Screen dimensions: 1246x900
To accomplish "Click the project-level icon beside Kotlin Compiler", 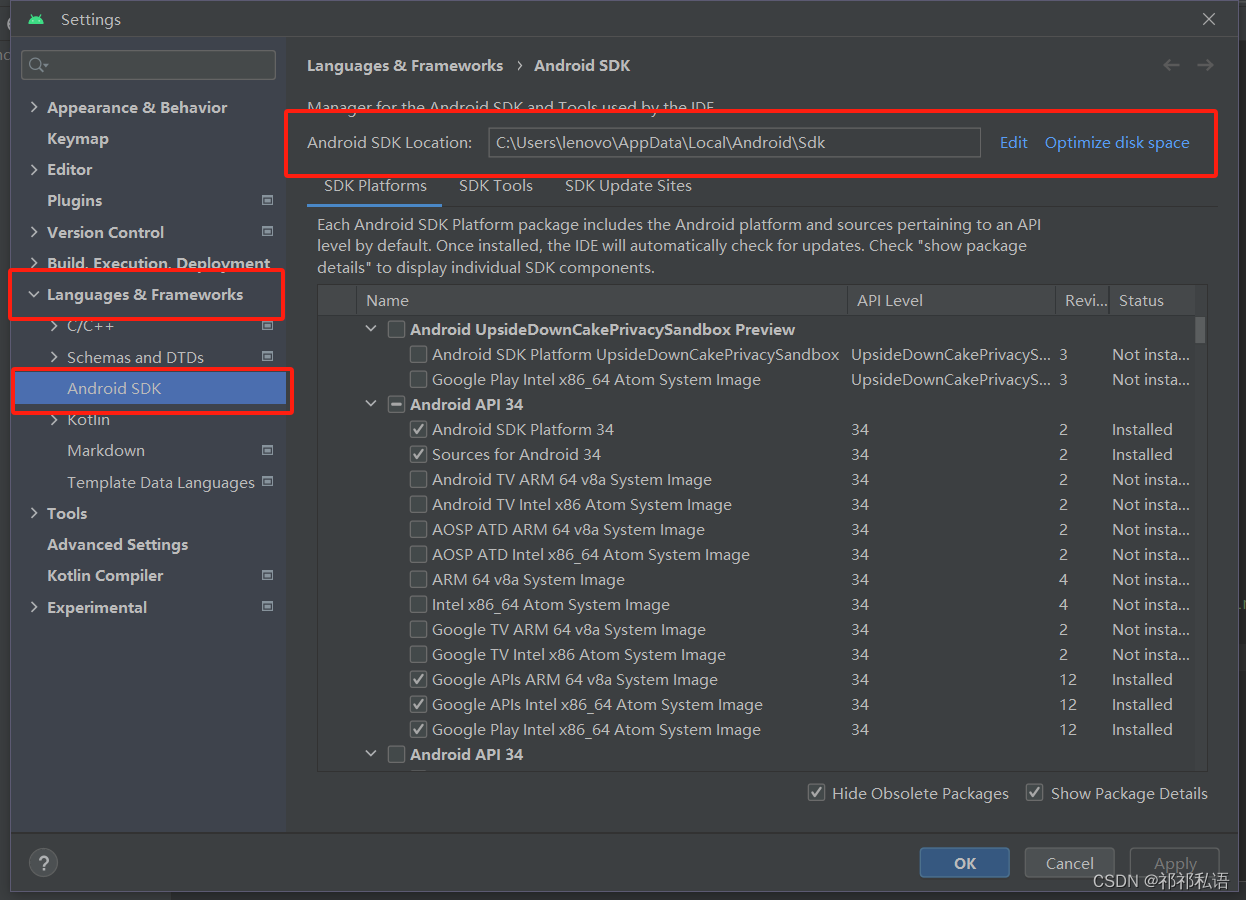I will pos(267,575).
